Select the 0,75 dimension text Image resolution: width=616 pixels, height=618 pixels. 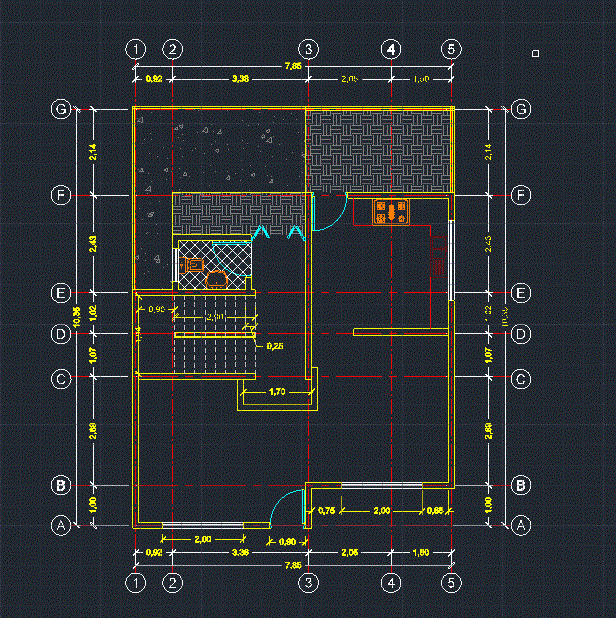tap(326, 511)
